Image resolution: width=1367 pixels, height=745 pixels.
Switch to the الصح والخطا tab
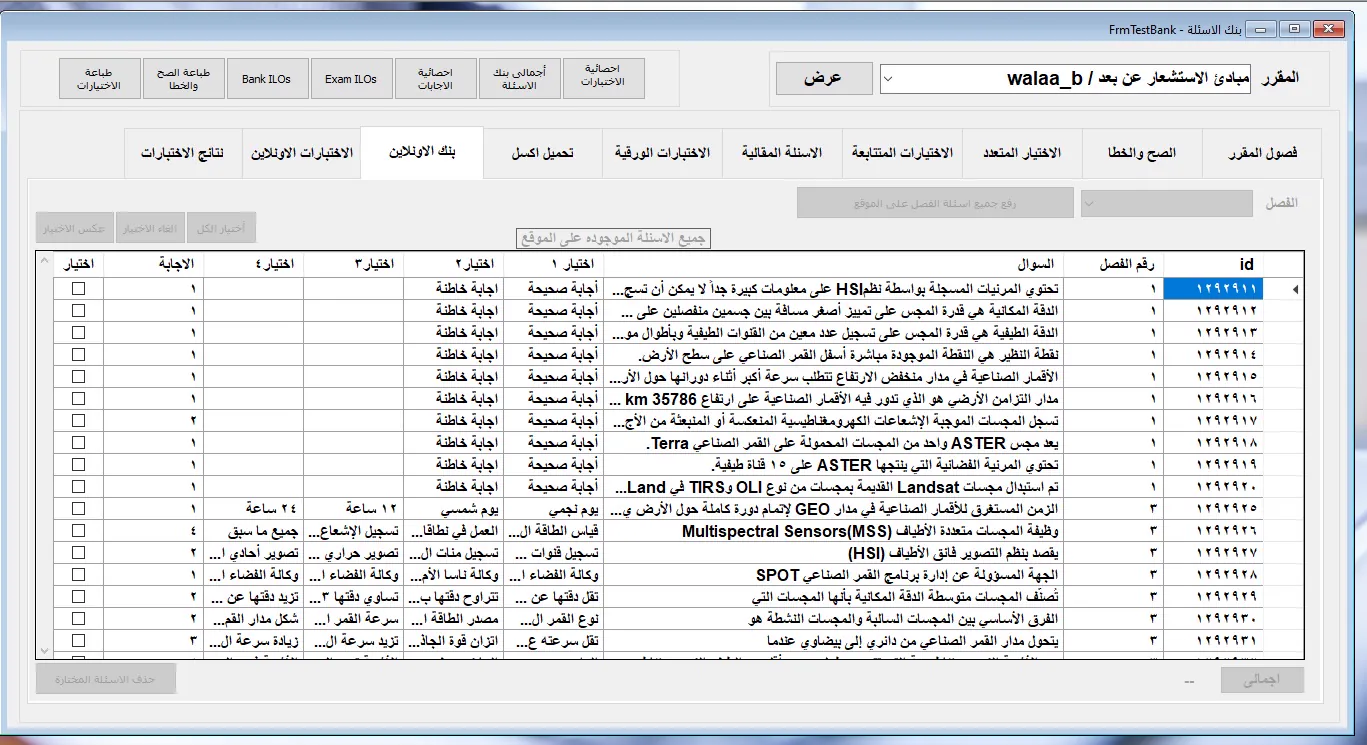tap(1142, 154)
